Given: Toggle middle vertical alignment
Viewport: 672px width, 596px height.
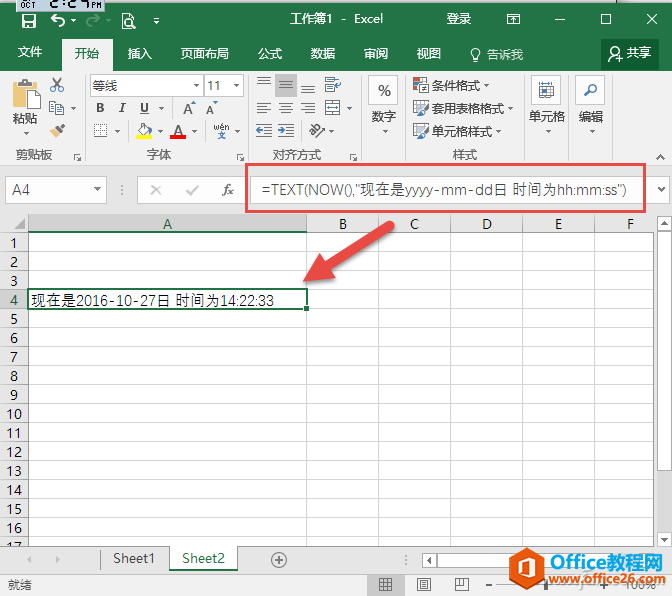Looking at the screenshot, I should 286,85.
